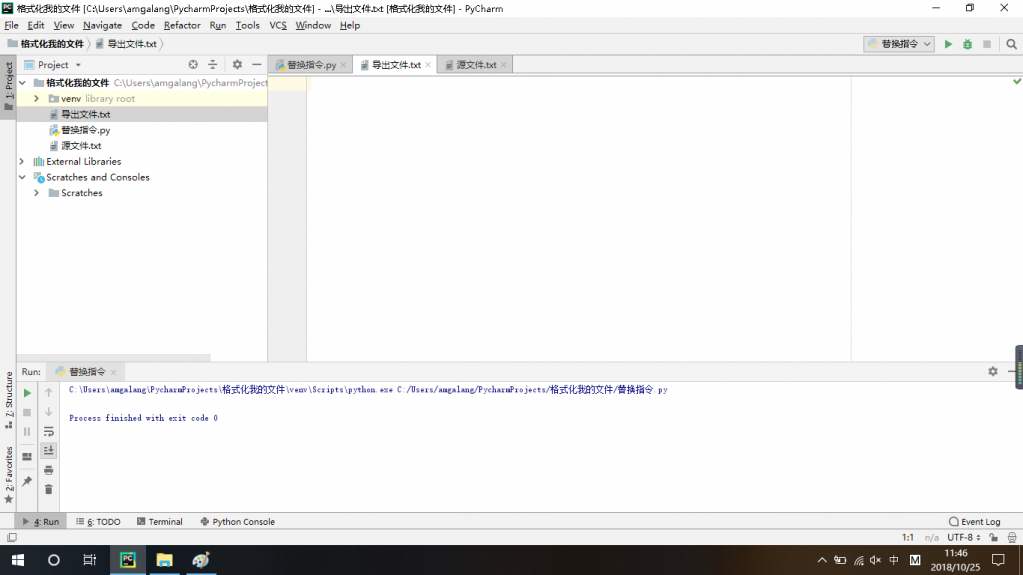Switch to the 源文件.txt editor tab
Image resolution: width=1023 pixels, height=575 pixels.
[x=476, y=65]
